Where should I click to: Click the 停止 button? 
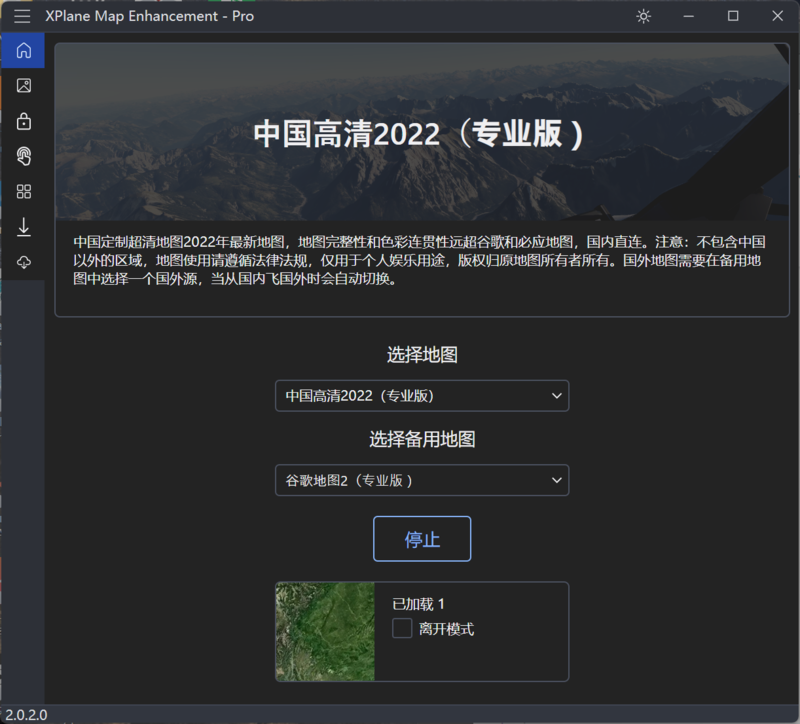tap(422, 539)
